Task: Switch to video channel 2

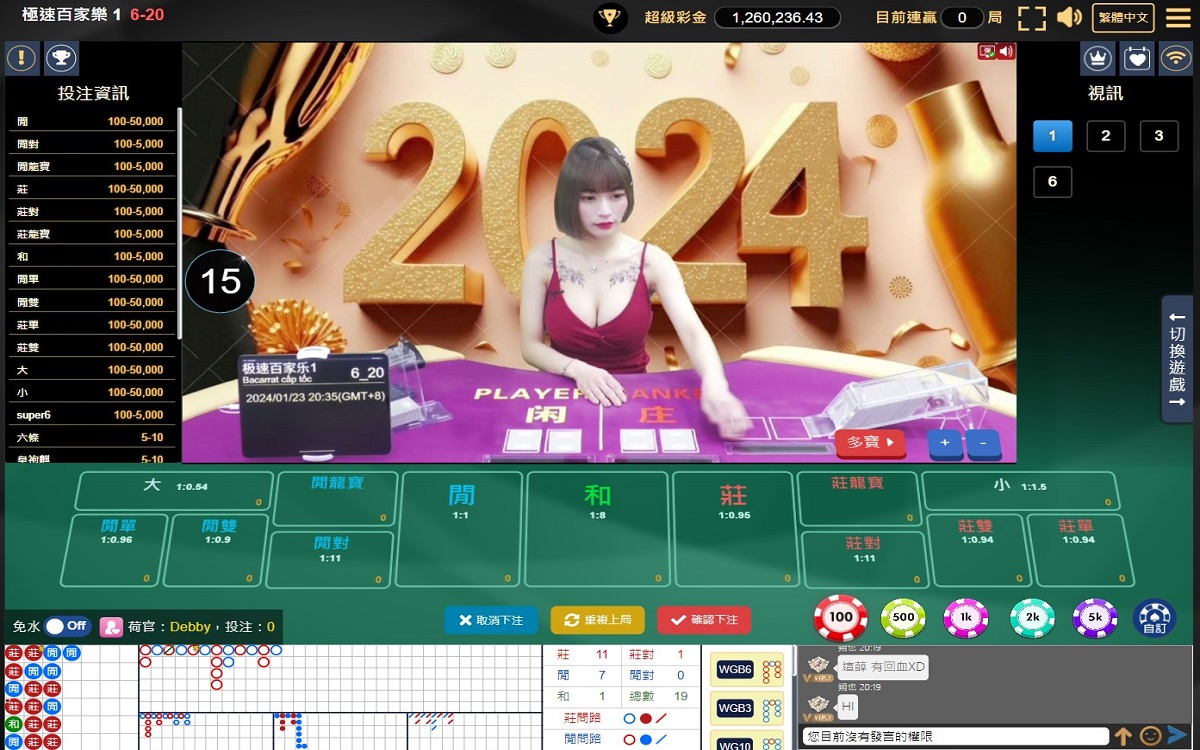Action: 1106,136
